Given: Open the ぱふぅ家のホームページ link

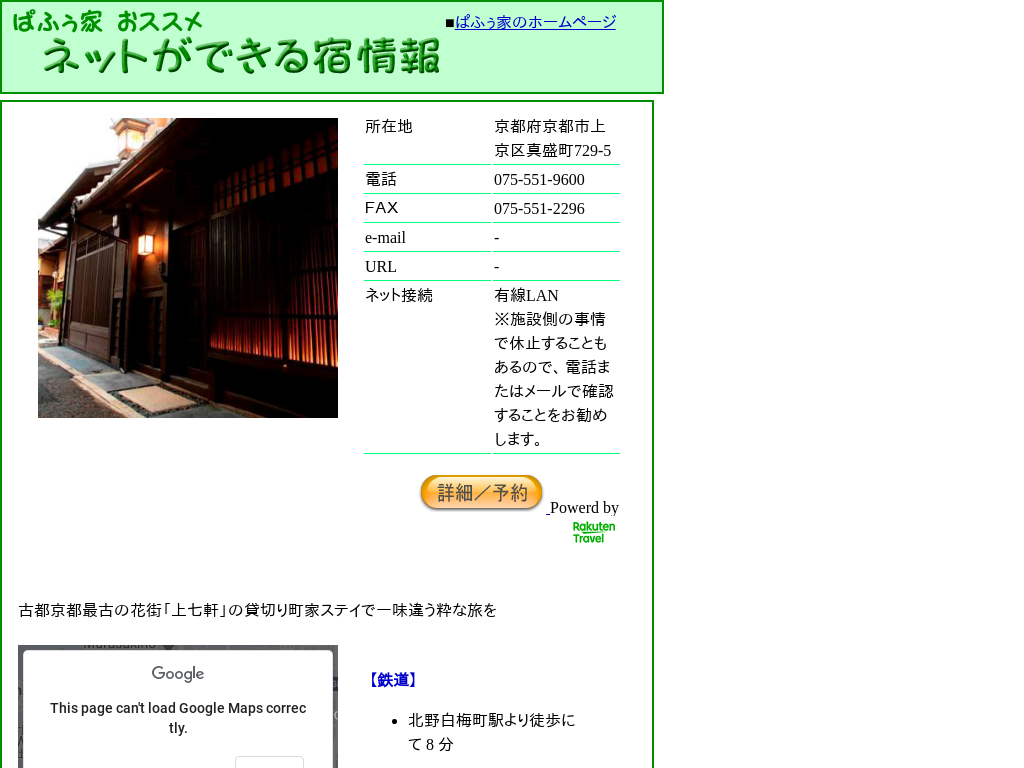Looking at the screenshot, I should [x=535, y=22].
